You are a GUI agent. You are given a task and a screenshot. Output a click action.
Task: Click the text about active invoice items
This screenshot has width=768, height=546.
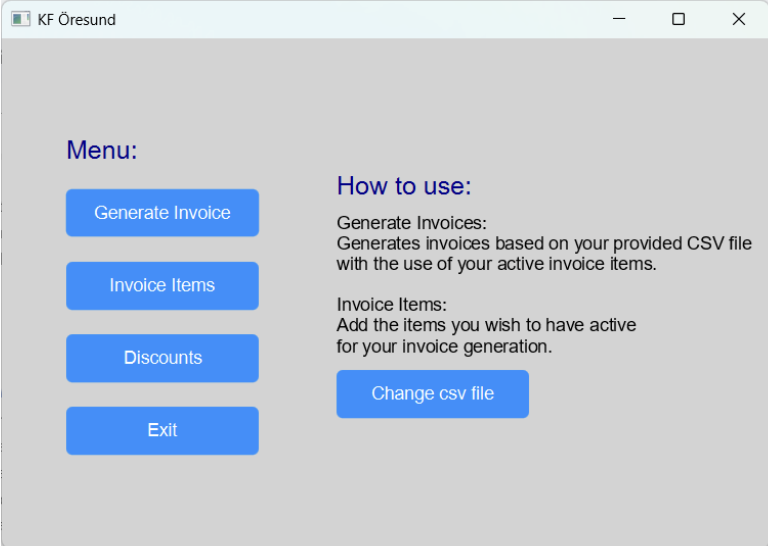pyautogui.click(x=496, y=265)
